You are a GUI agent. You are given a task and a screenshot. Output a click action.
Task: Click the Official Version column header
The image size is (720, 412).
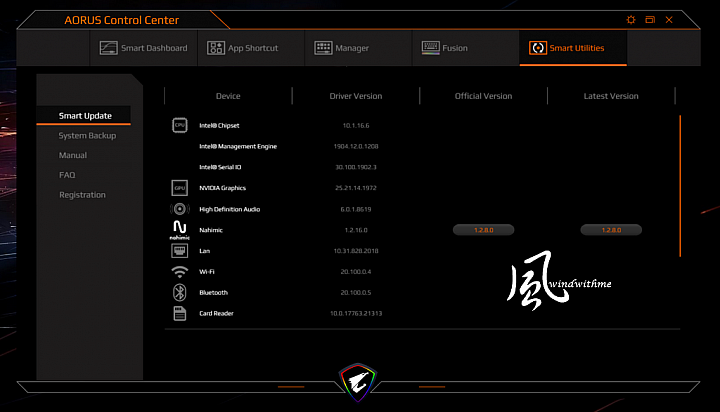click(x=484, y=96)
